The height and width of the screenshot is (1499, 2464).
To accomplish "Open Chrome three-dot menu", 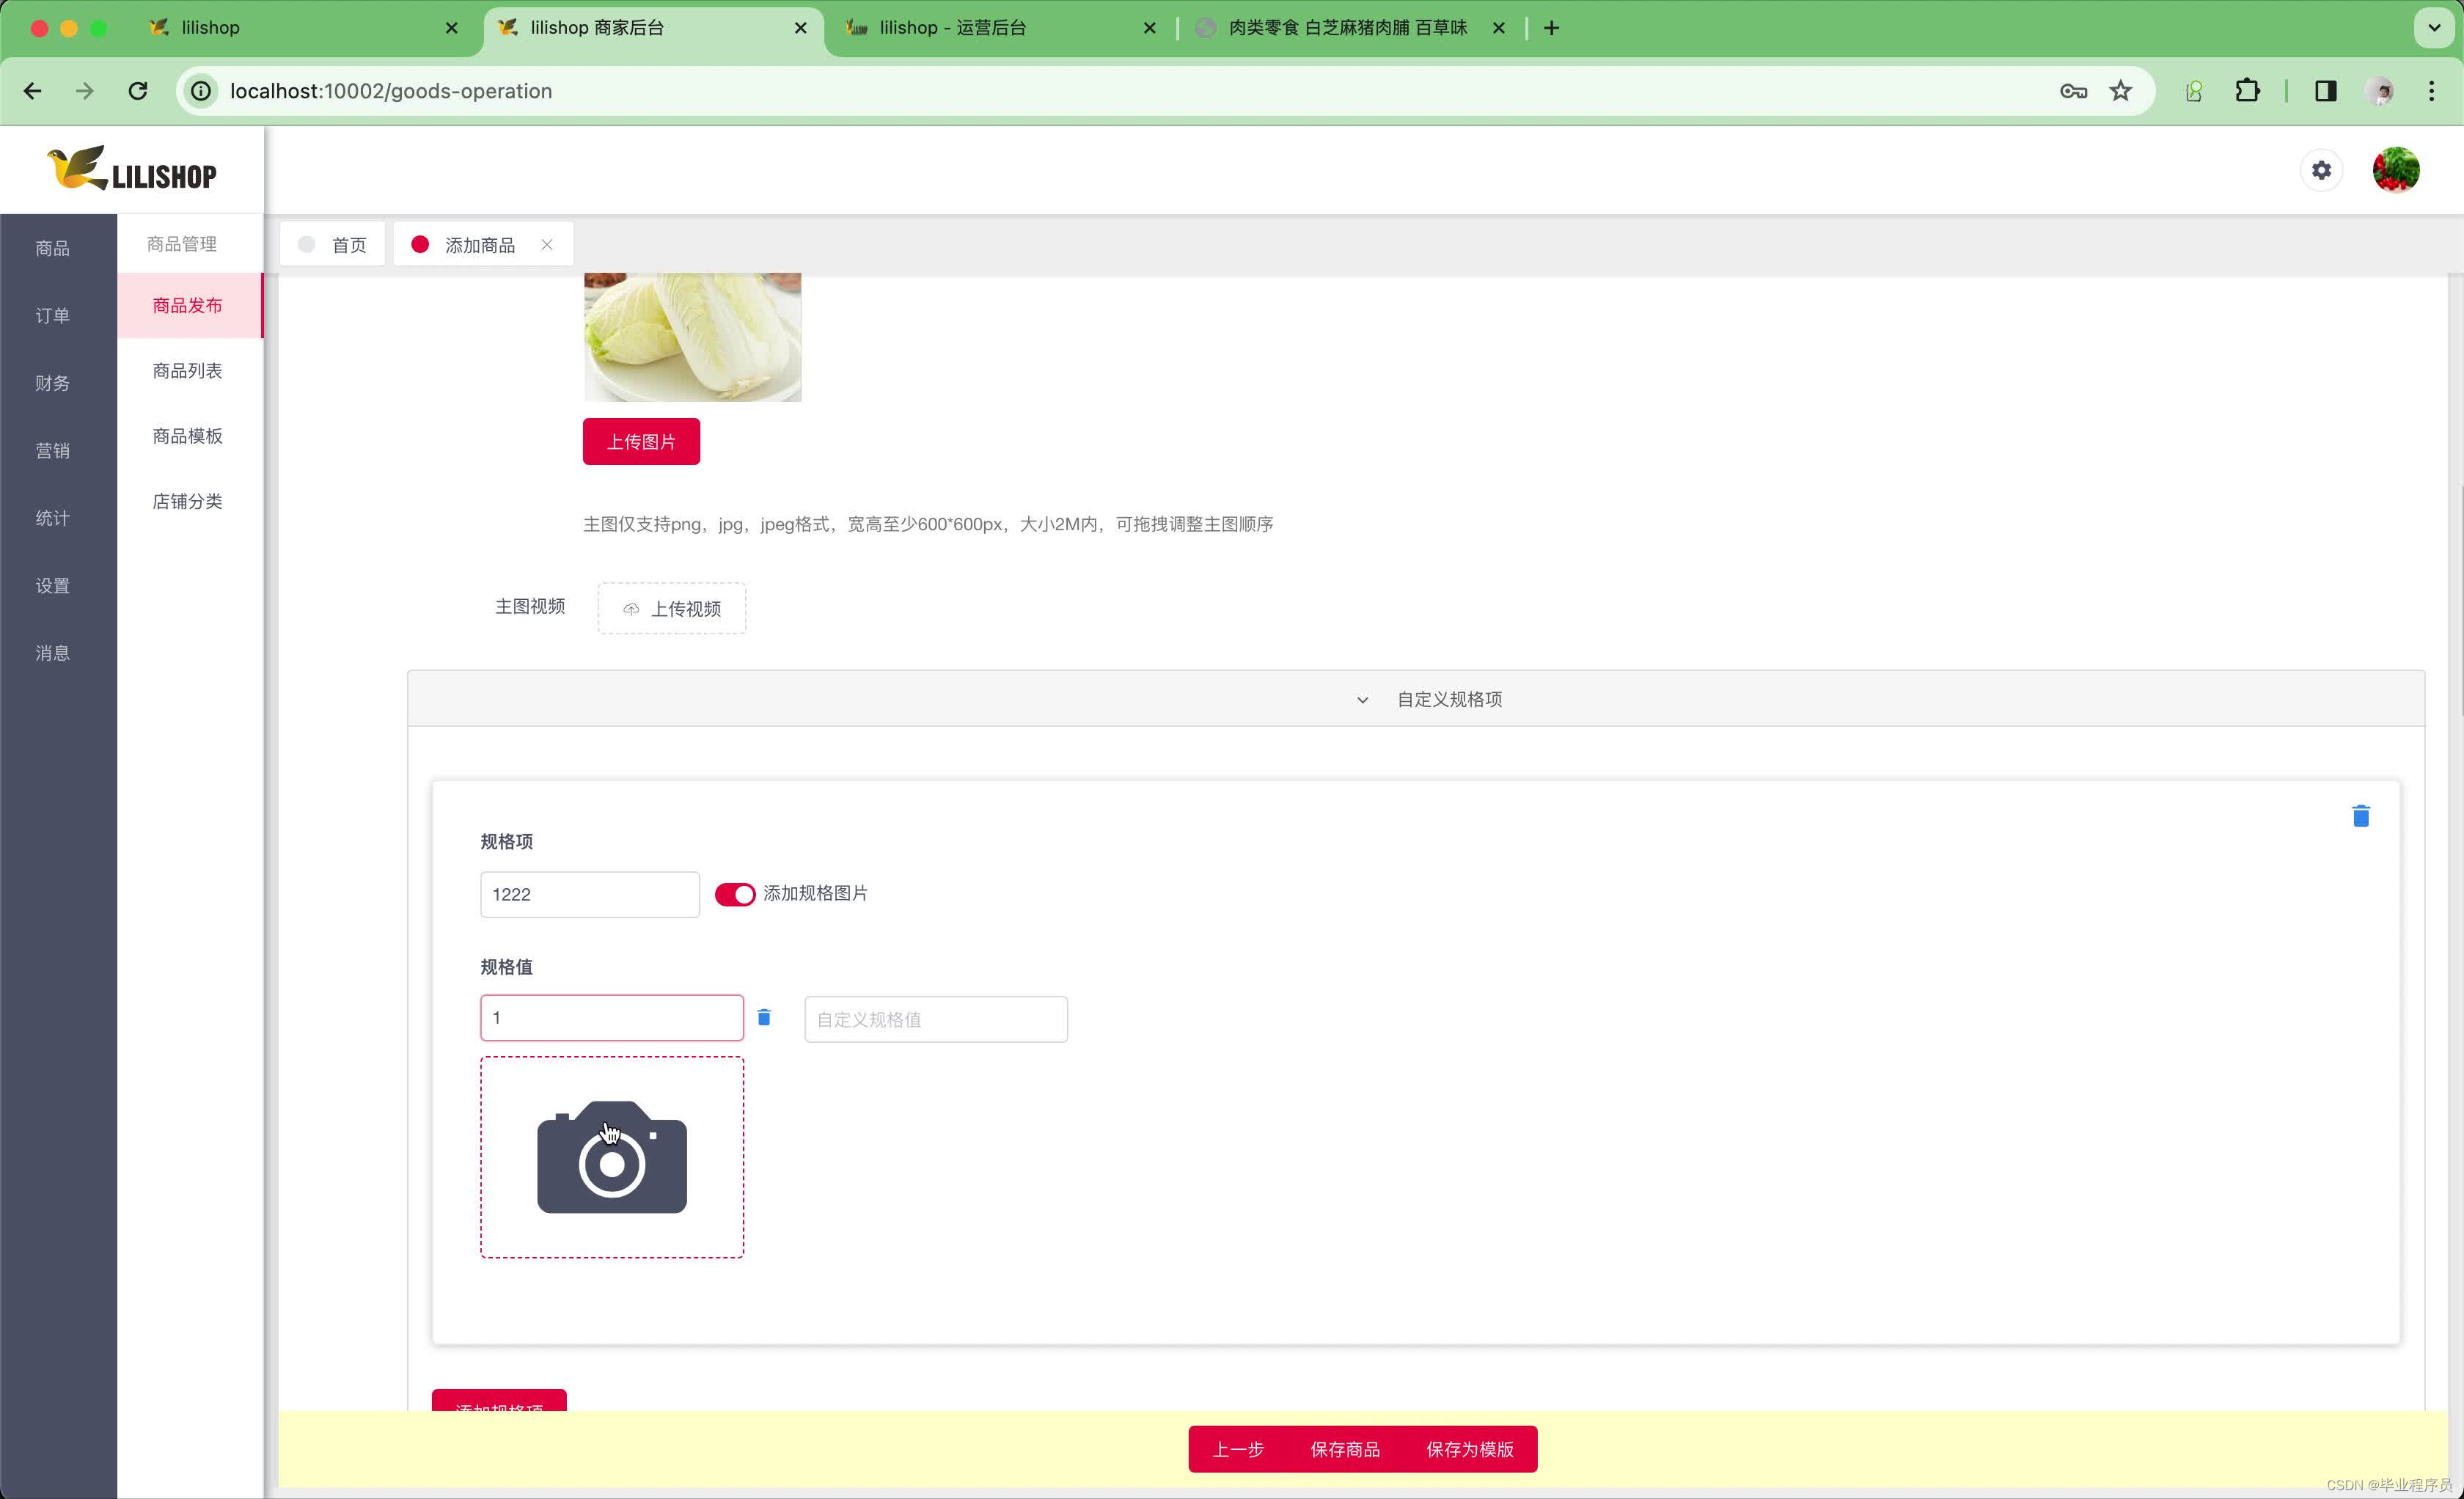I will (2432, 91).
